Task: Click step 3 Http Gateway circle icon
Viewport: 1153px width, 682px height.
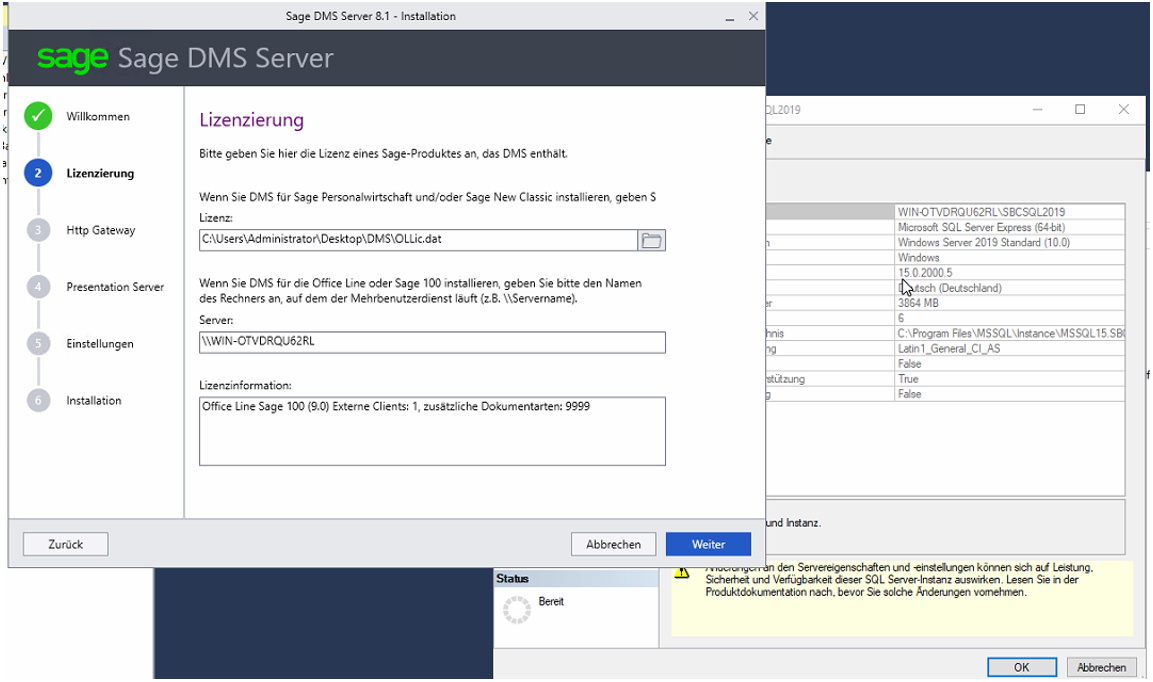Action: 38,230
